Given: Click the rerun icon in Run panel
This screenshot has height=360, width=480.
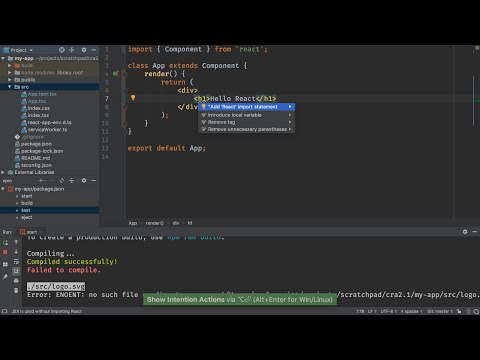Looking at the screenshot, I should [5, 243].
